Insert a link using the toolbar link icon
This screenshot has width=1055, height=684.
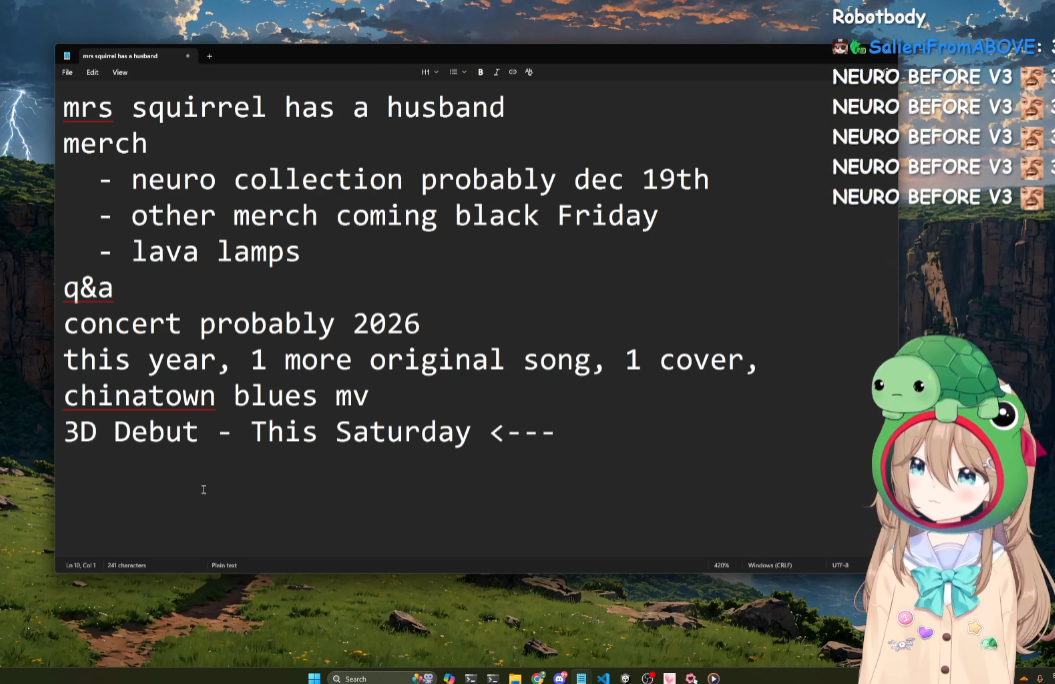(x=513, y=72)
